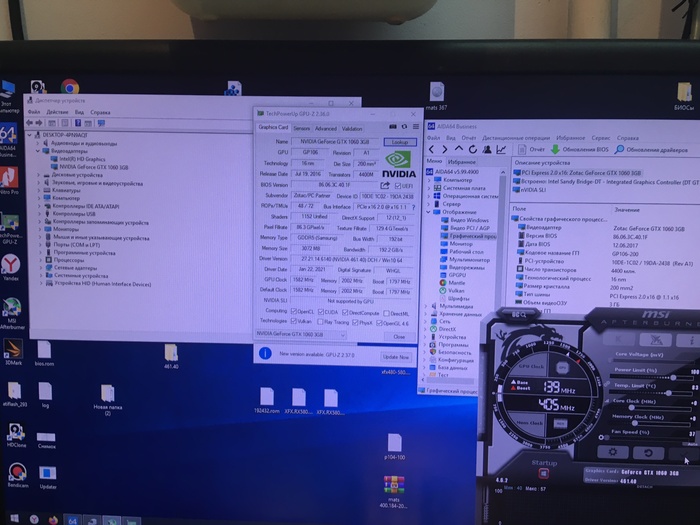The image size is (700, 525).
Task: Expand Клавиатуры node in Device Manager
Action: [39, 190]
